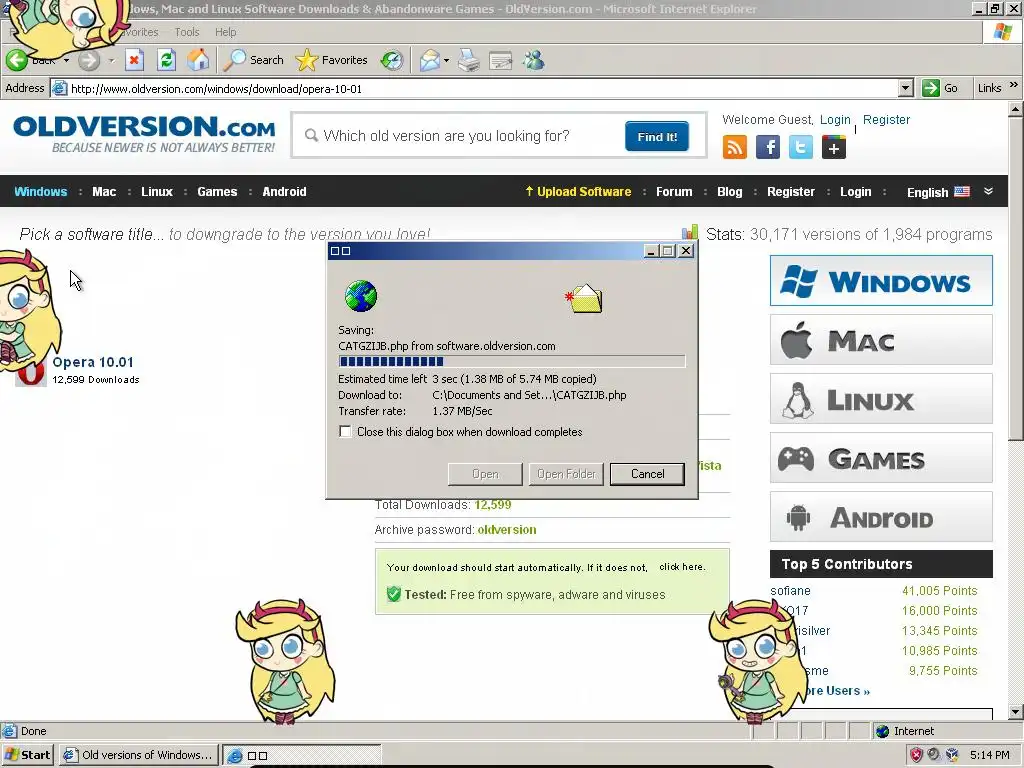
Task: Open the Forward history dropdown arrow
Action: 111,60
